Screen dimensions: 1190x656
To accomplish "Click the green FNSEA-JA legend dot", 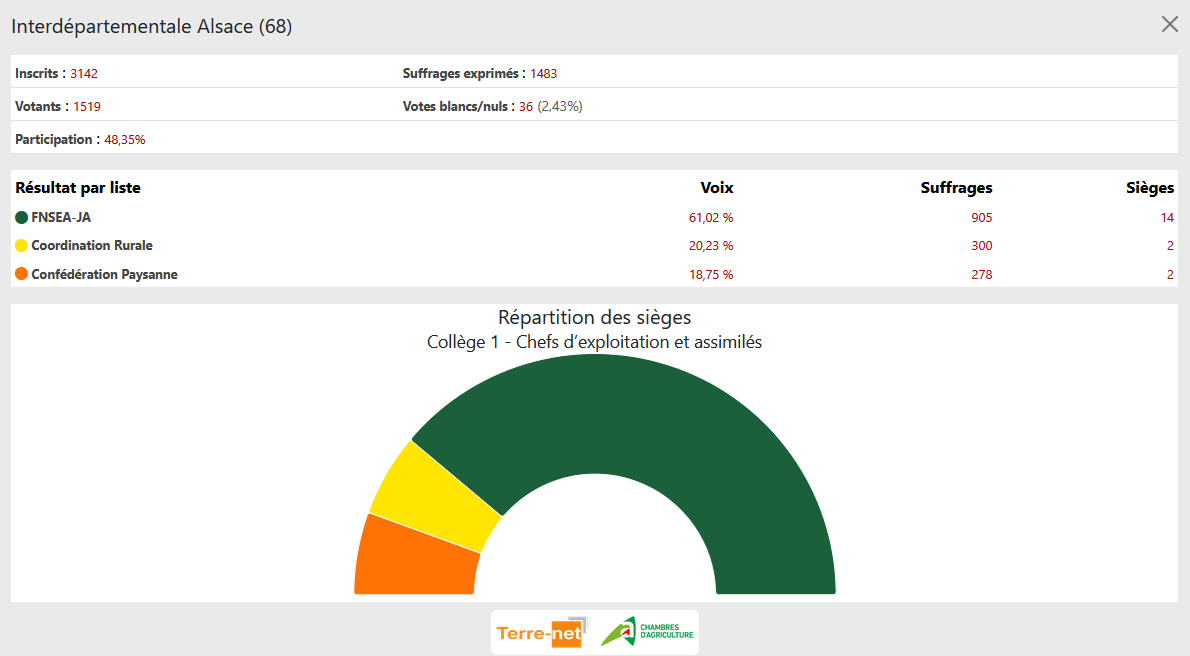I will click(22, 217).
